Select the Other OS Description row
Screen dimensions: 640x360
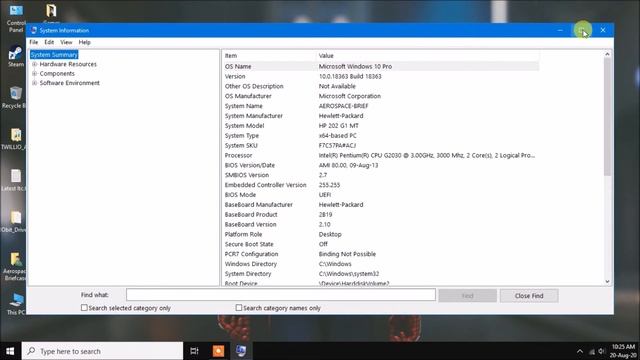381,86
